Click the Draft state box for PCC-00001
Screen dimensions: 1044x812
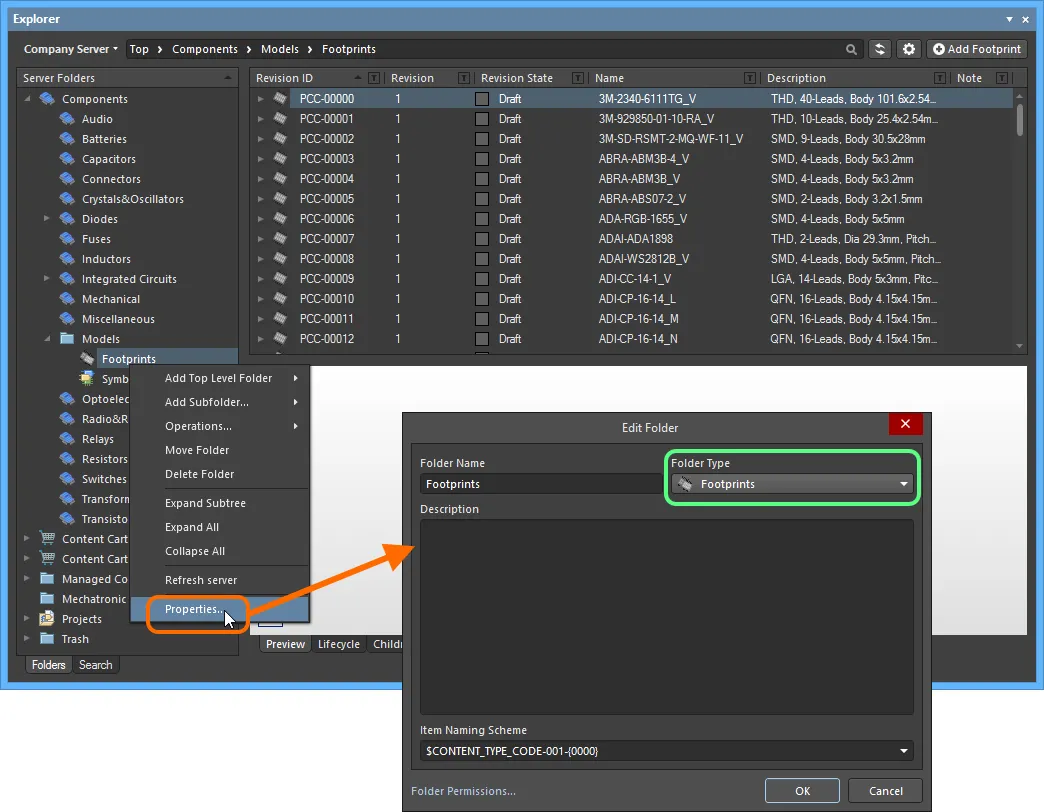click(481, 118)
